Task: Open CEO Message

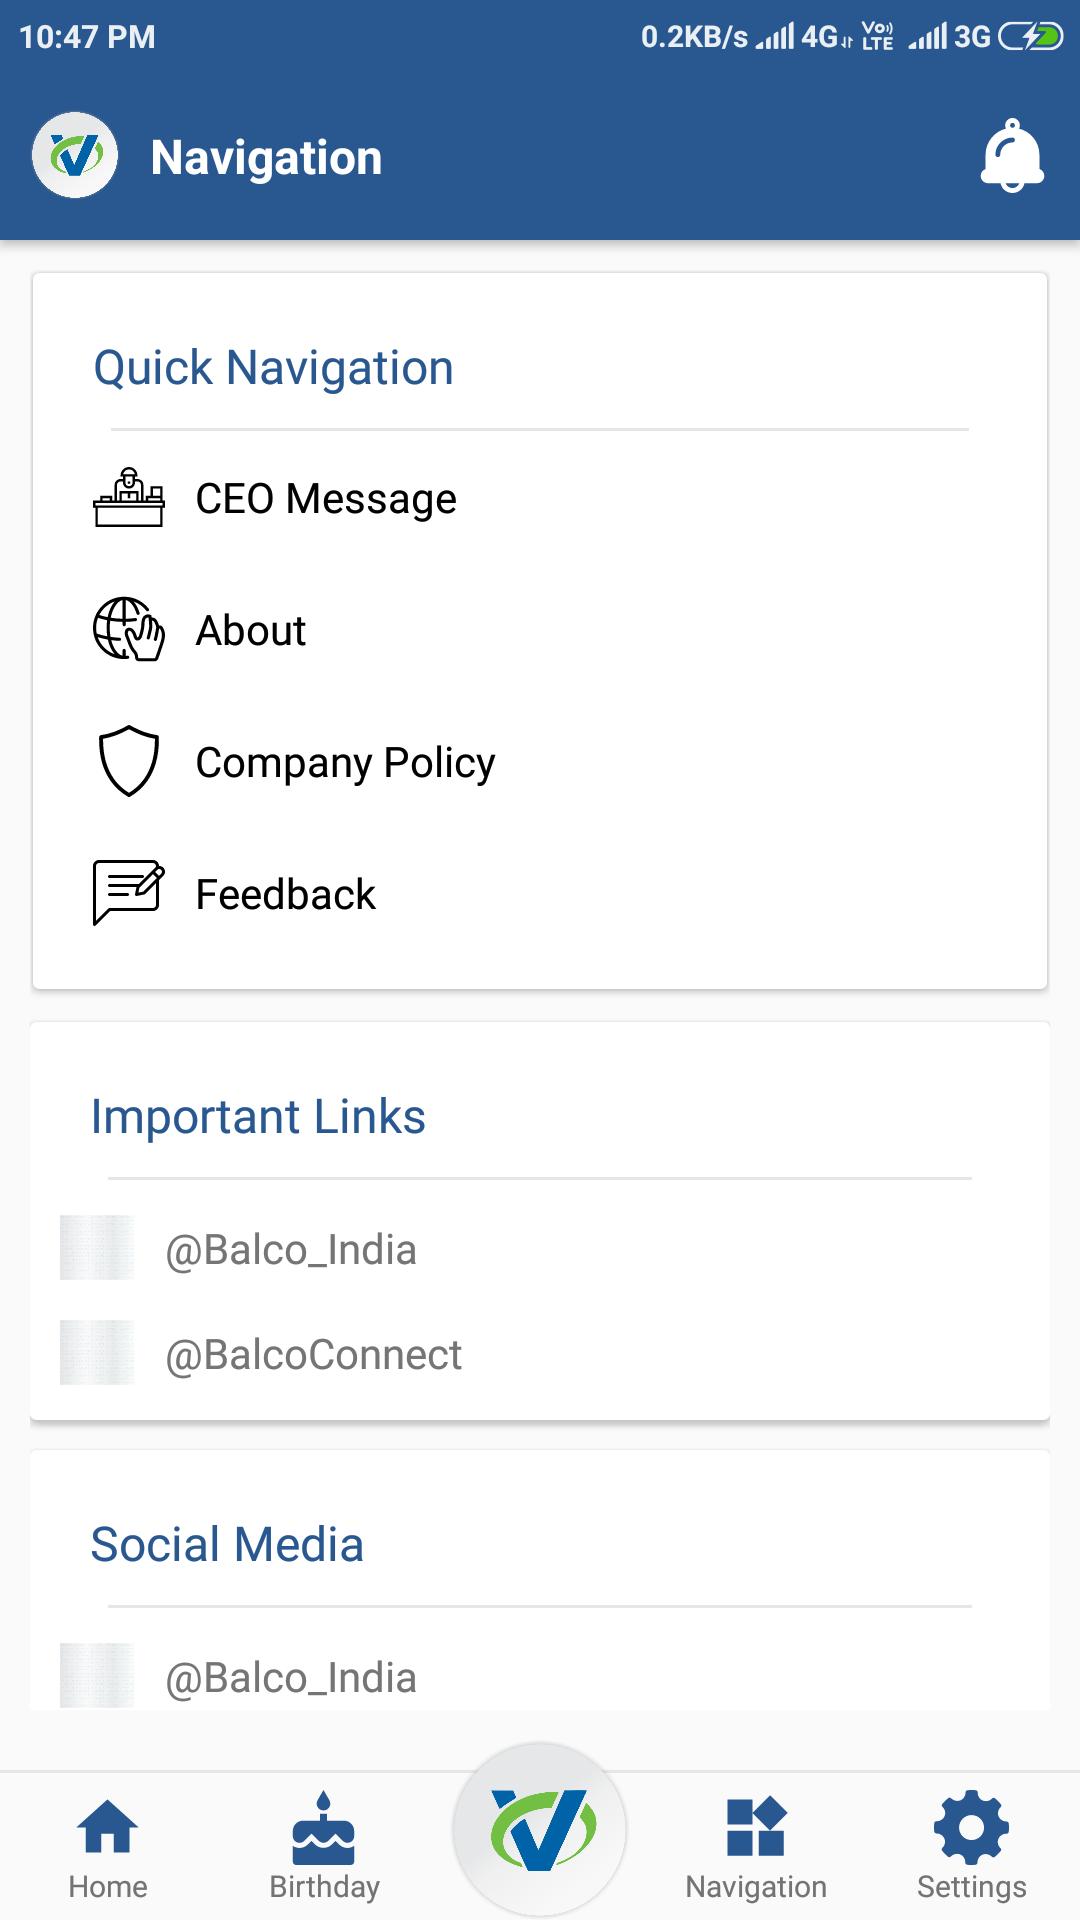Action: [x=540, y=498]
